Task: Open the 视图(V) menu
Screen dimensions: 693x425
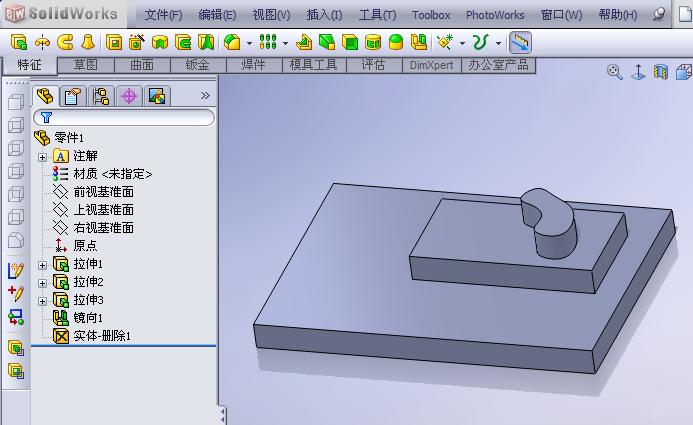Action: [271, 15]
